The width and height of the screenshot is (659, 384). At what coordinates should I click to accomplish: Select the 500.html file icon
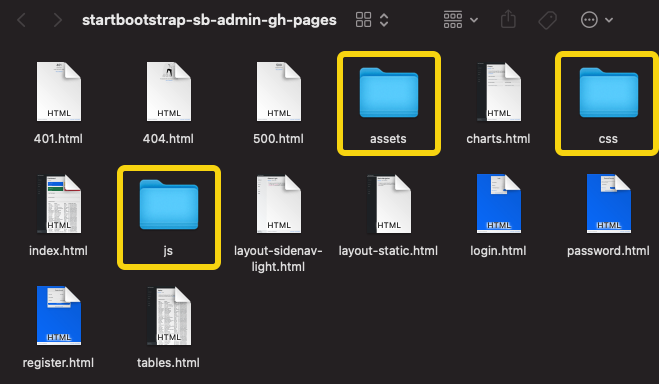pos(279,92)
